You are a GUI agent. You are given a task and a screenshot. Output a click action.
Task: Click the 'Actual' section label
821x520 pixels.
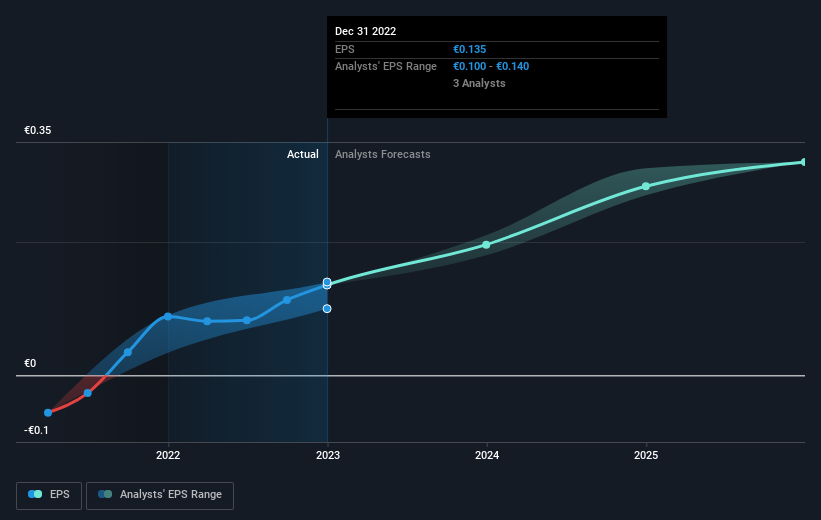(x=303, y=154)
